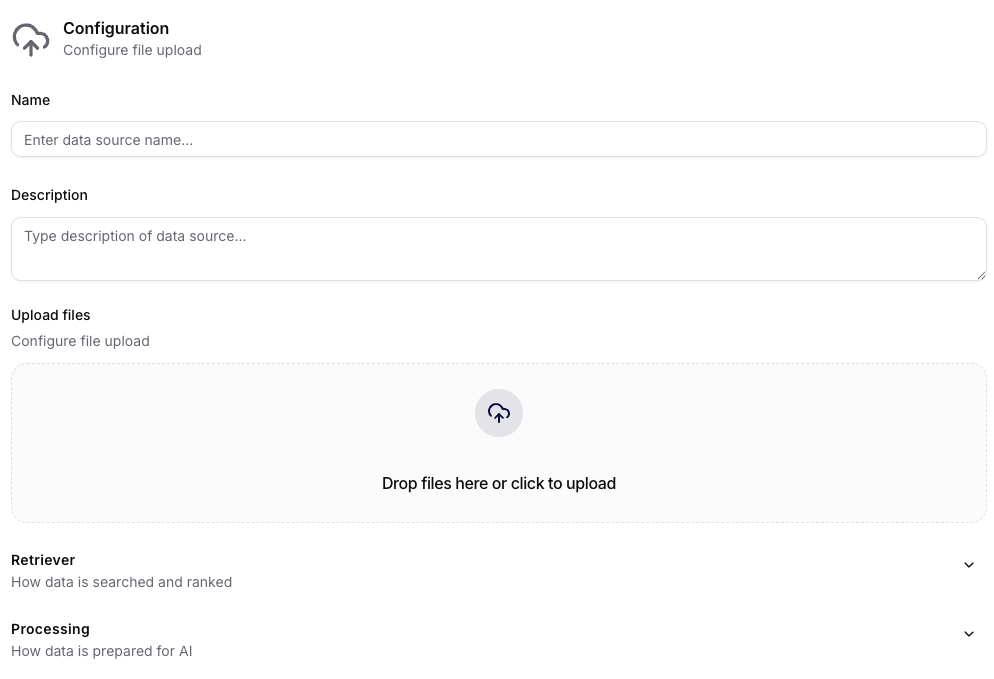Focus the Description text area
This screenshot has width=994, height=679.
499,248
